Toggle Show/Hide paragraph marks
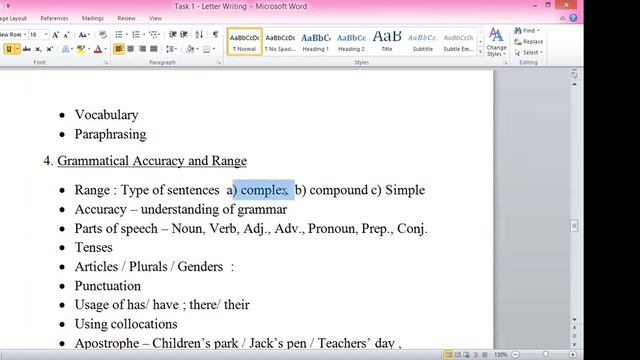The image size is (640, 360). click(x=215, y=35)
